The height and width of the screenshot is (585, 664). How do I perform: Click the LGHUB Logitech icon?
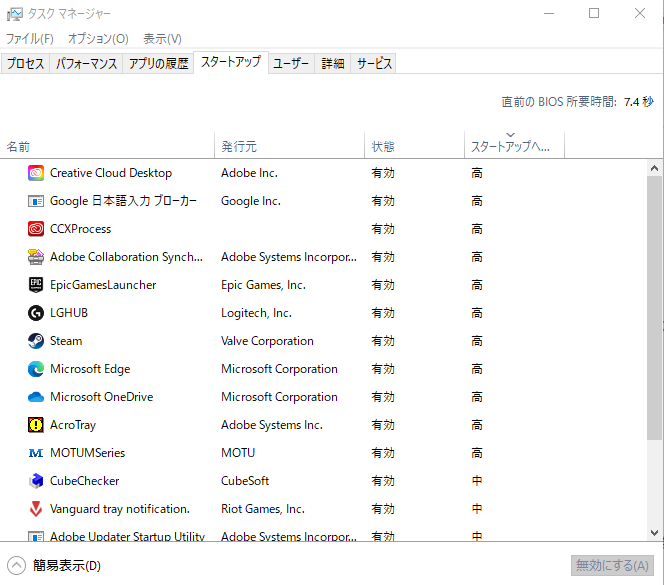(36, 313)
